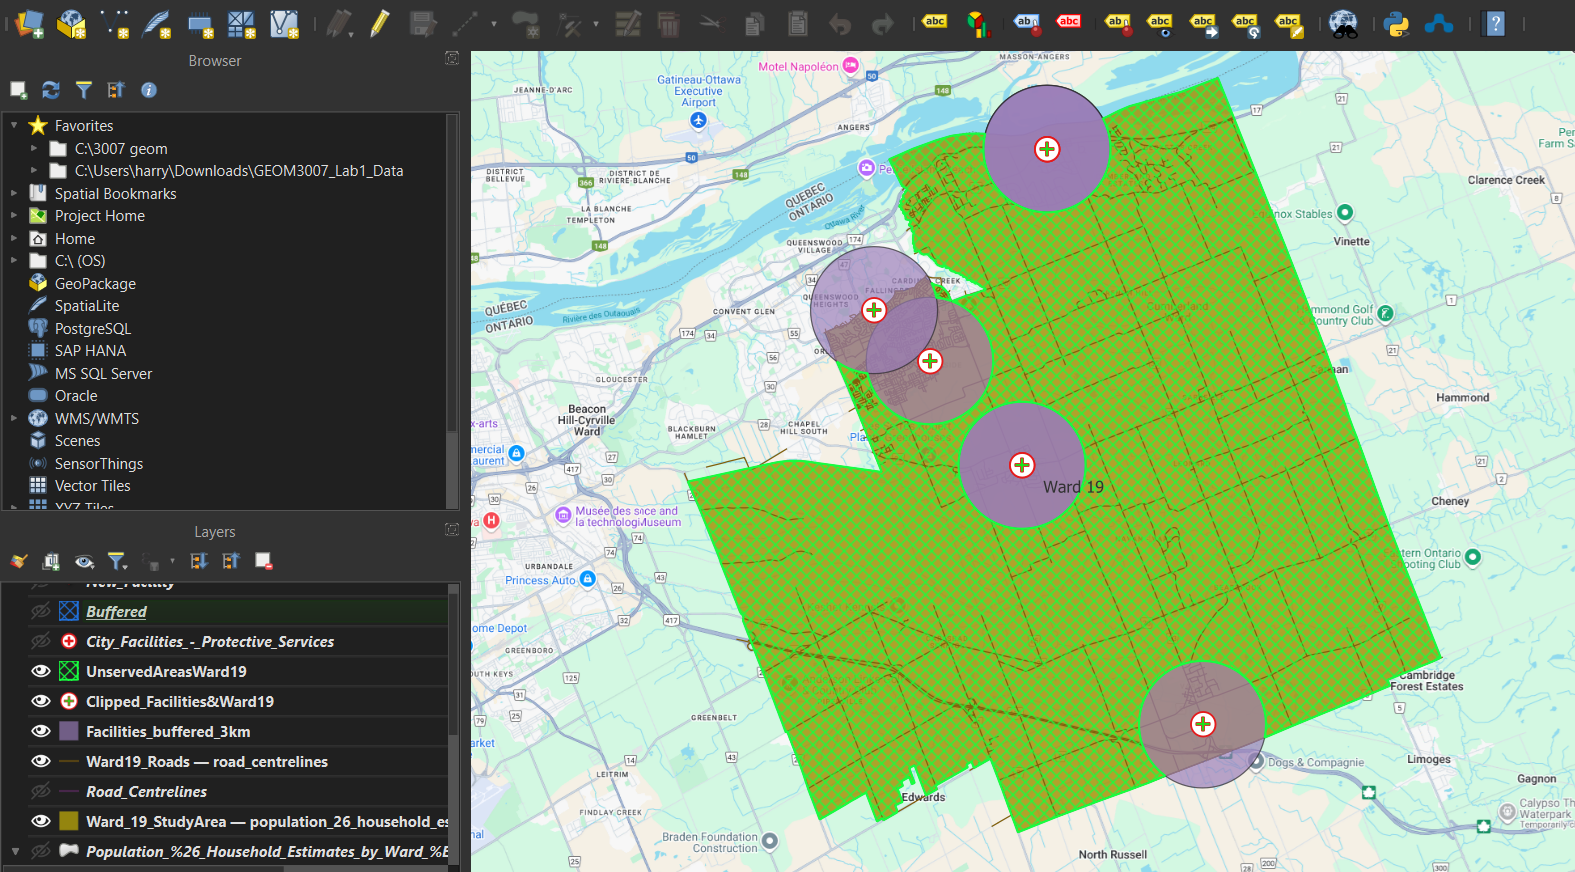The height and width of the screenshot is (872, 1575).
Task: Click the New Shapefile Layer icon
Action: click(115, 23)
